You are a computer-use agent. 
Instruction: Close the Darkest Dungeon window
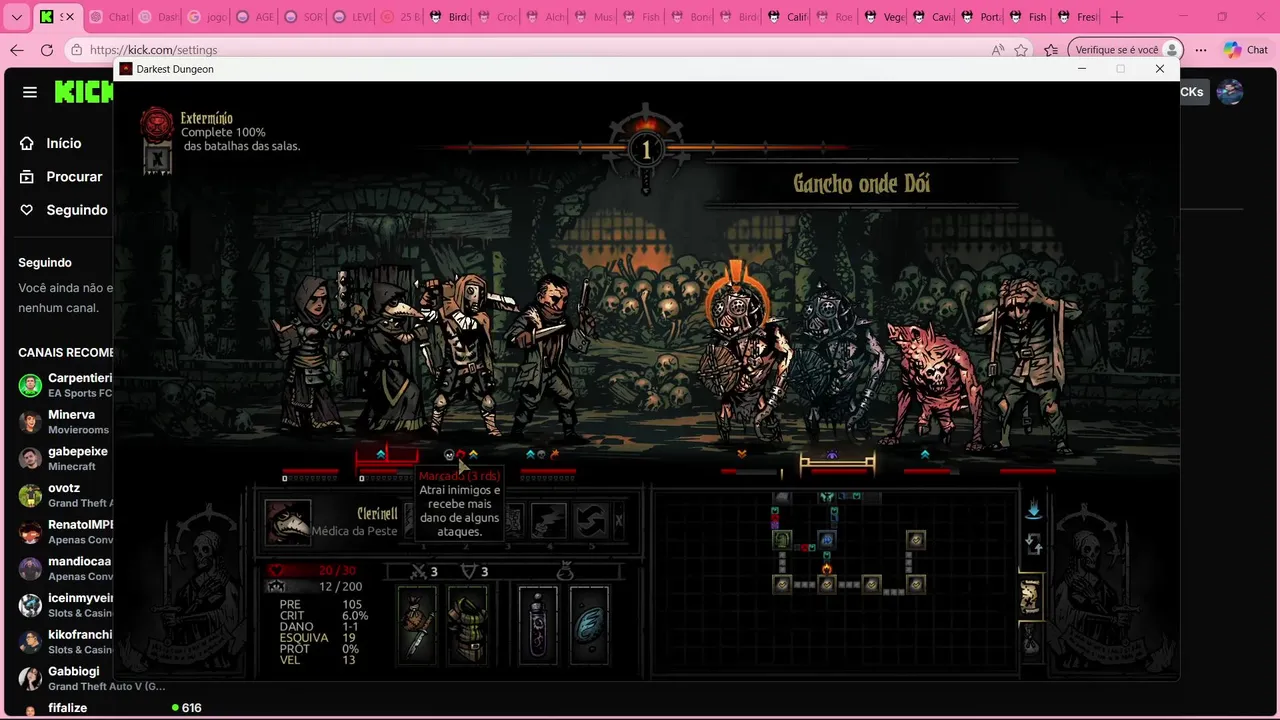(1159, 69)
